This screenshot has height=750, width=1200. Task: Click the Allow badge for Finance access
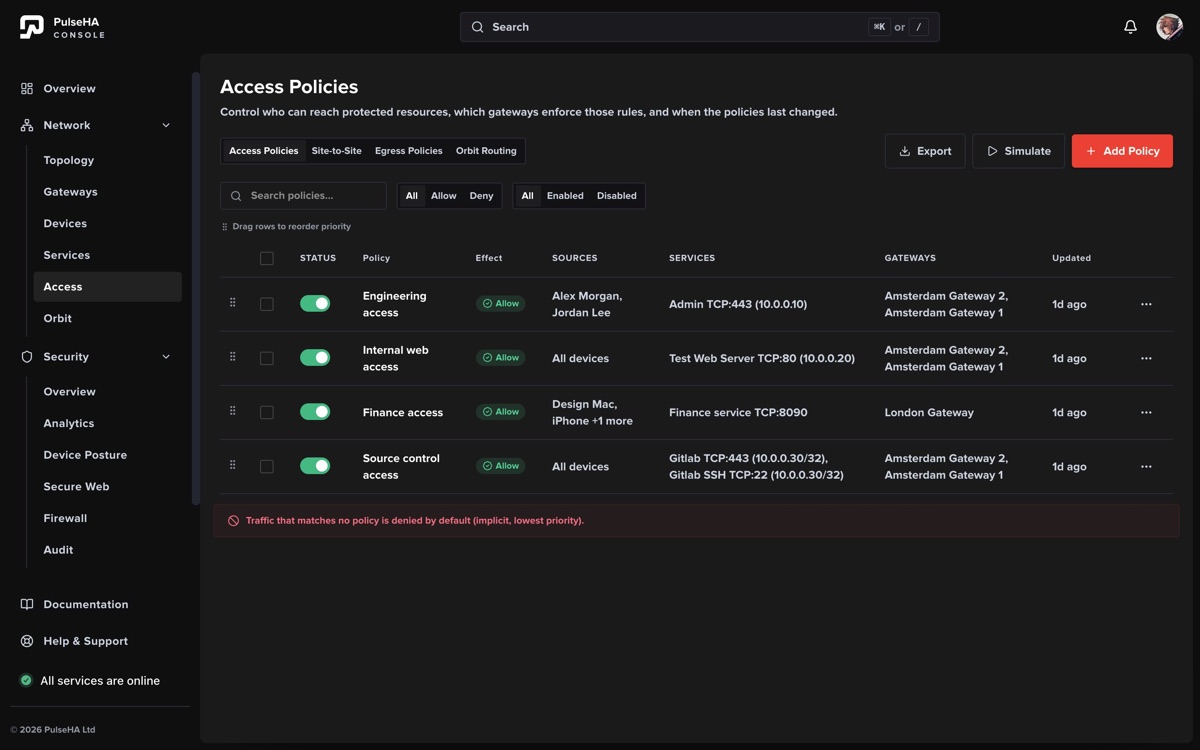500,412
